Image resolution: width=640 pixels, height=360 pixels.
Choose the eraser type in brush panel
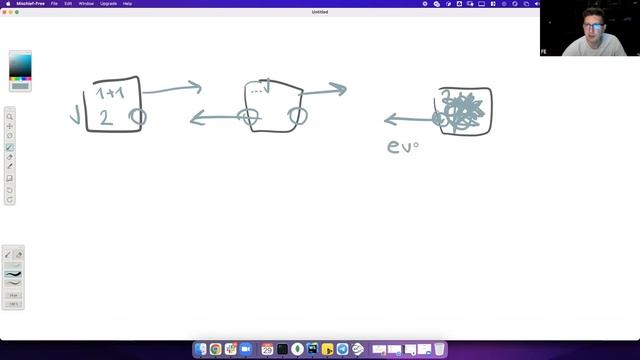[19, 255]
